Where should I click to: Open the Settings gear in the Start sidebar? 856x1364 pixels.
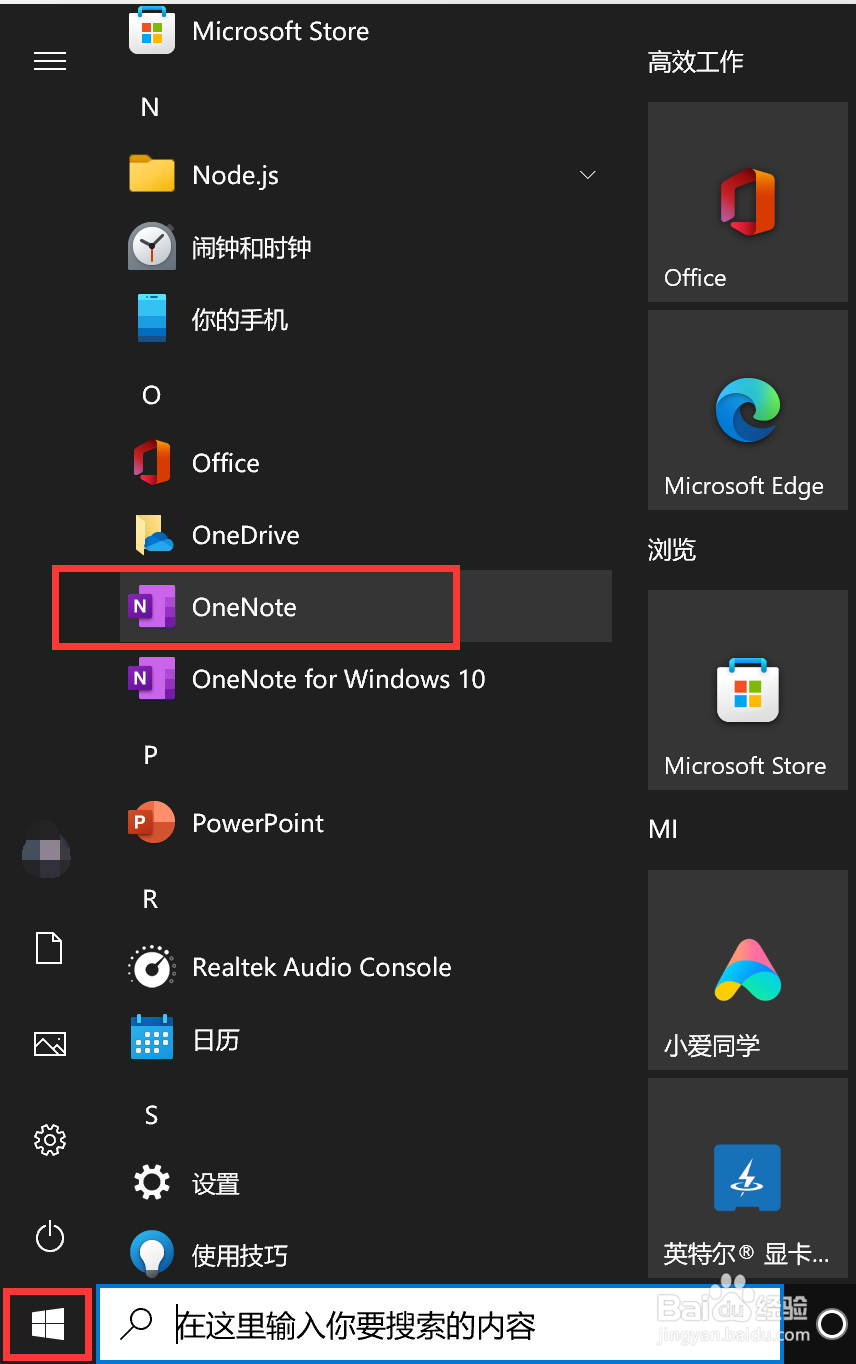(x=49, y=1139)
